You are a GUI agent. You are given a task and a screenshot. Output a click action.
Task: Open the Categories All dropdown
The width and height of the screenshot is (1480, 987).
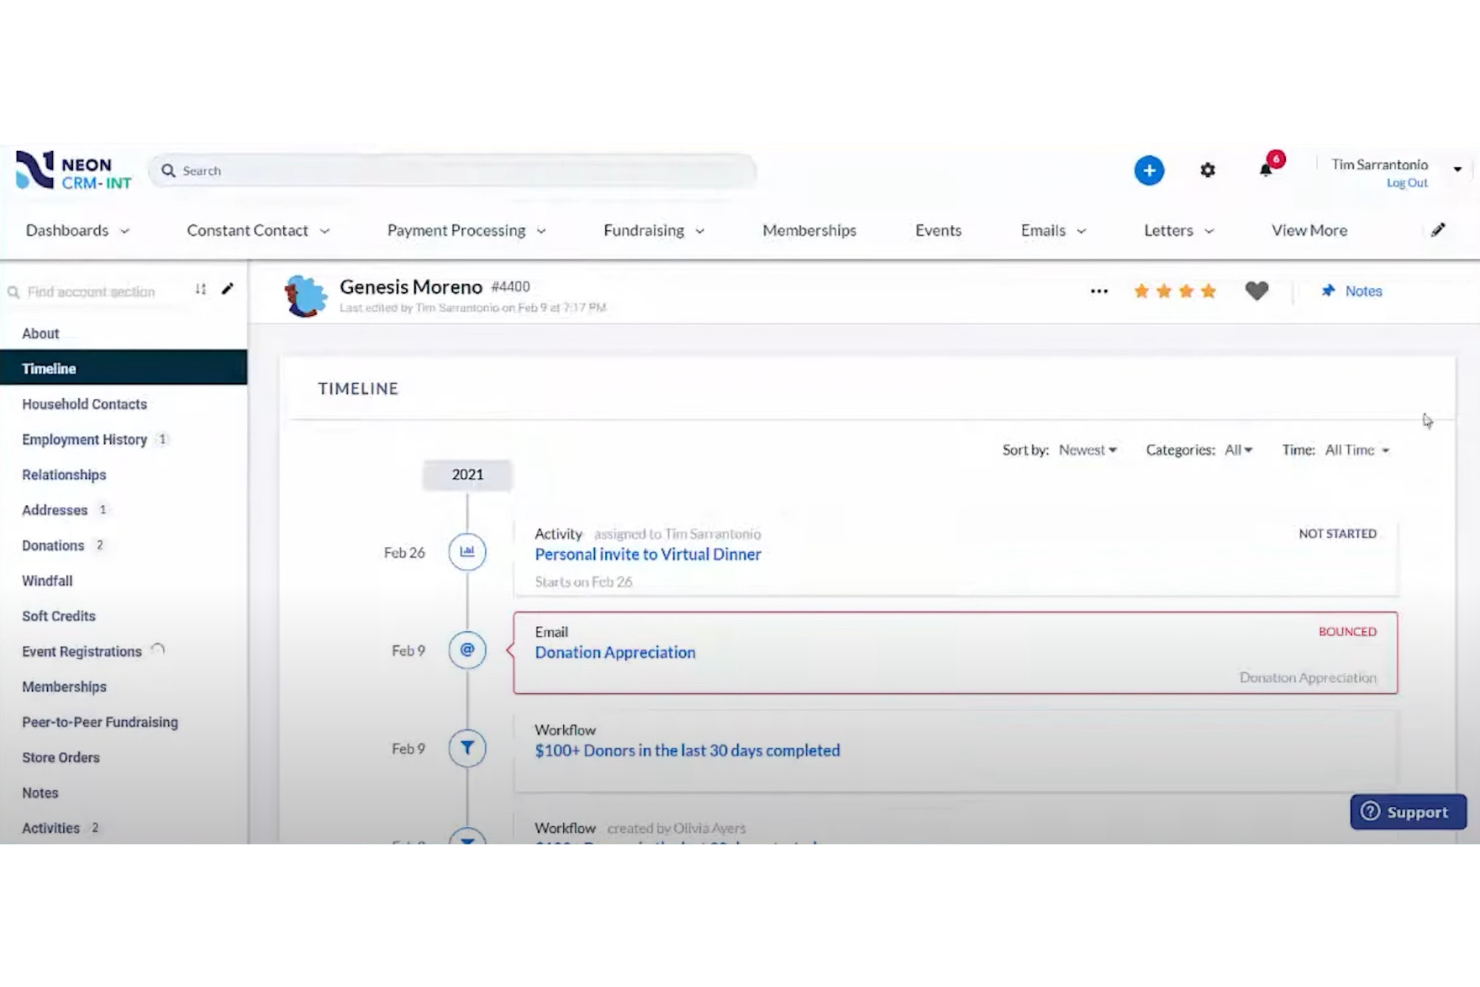pyautogui.click(x=1238, y=450)
